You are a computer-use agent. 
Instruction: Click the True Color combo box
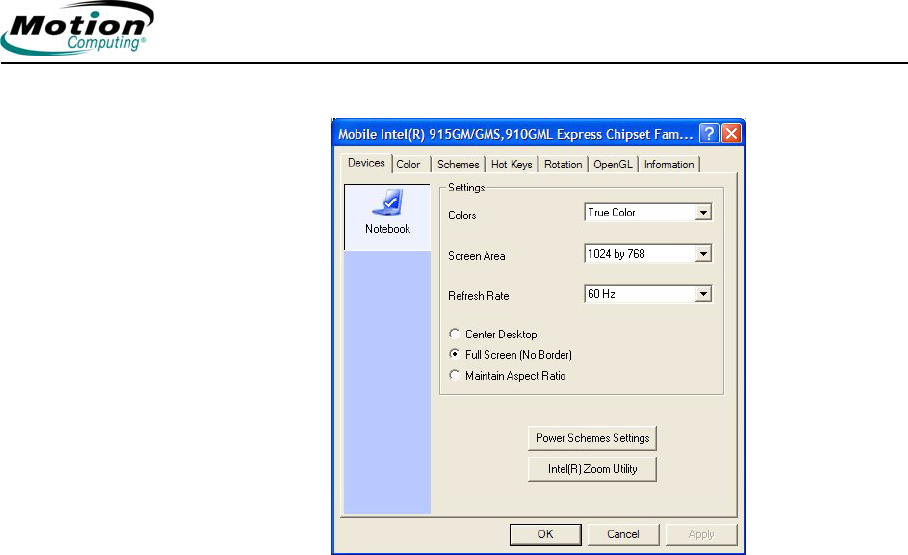pos(648,213)
